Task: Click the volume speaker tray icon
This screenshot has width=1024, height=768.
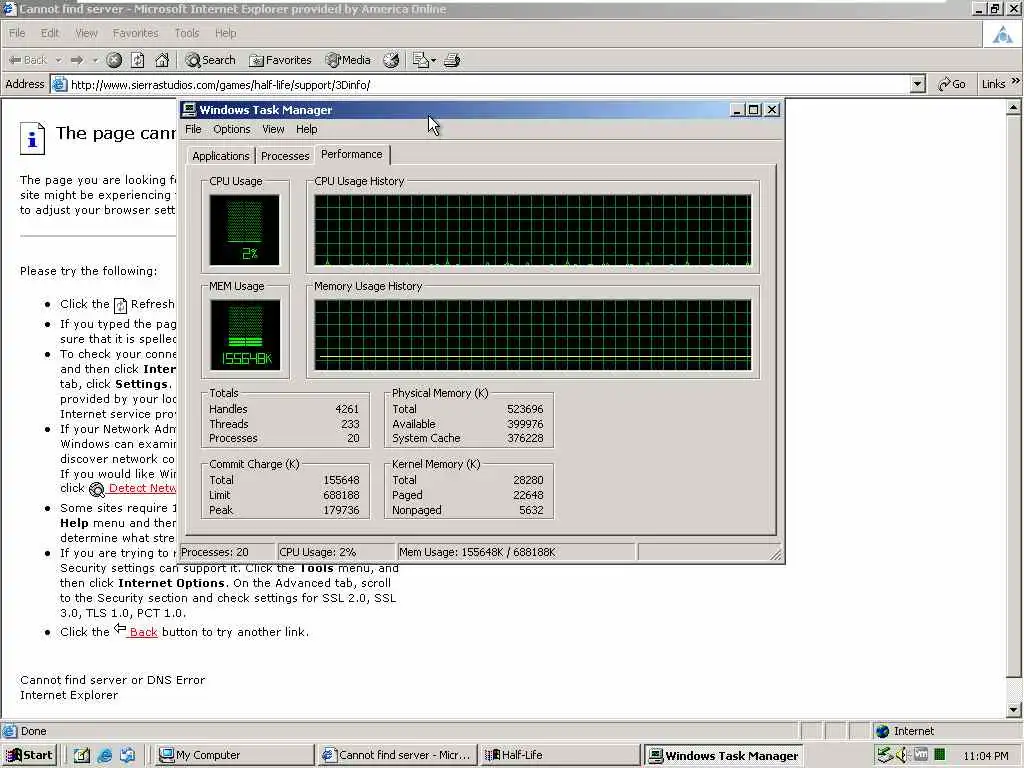Action: (x=902, y=755)
